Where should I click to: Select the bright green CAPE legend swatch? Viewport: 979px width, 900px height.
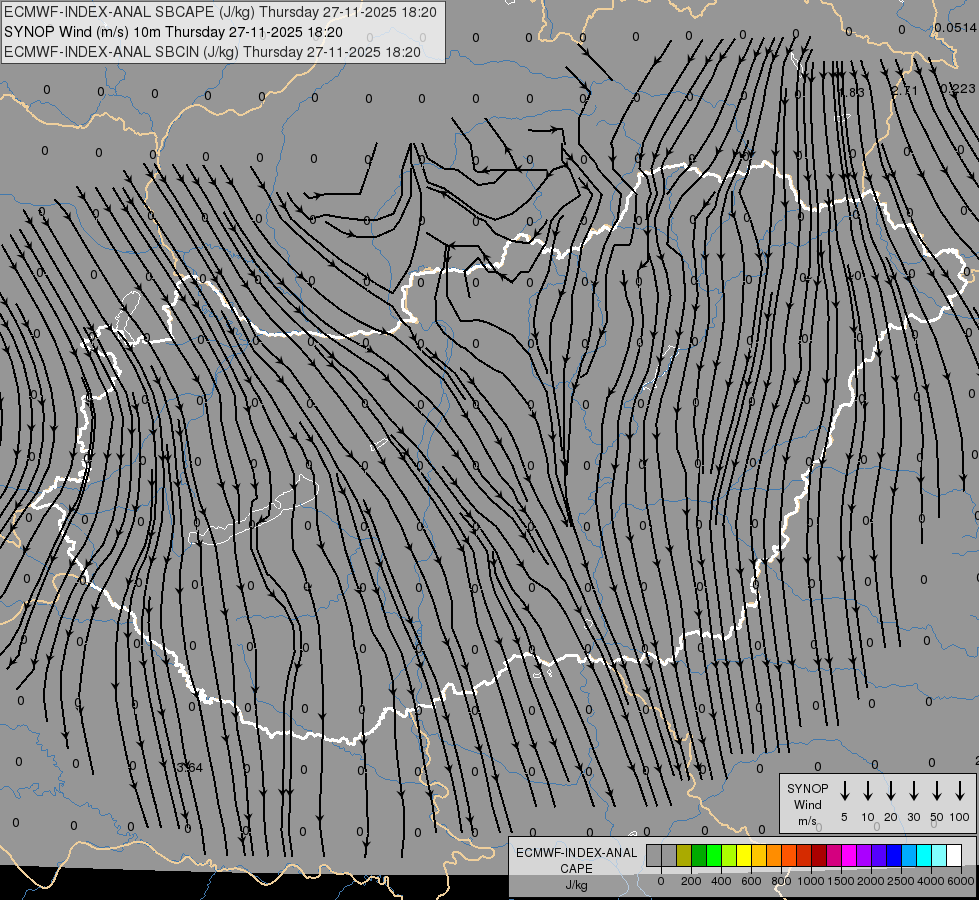(714, 856)
